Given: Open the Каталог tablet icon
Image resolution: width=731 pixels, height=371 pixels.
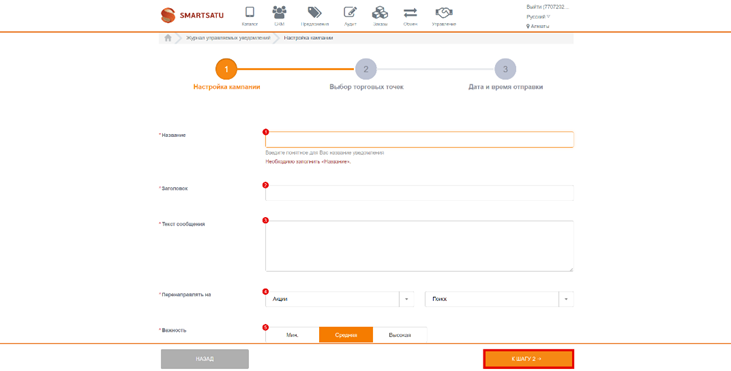Looking at the screenshot, I should (x=250, y=12).
